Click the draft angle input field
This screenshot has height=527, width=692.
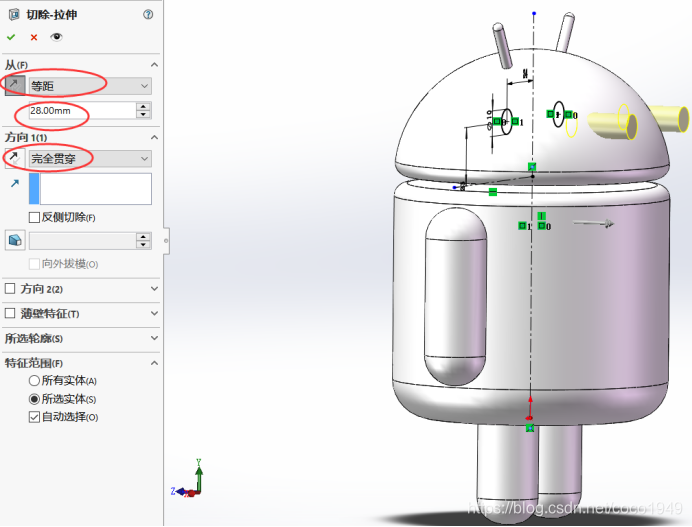(82, 241)
